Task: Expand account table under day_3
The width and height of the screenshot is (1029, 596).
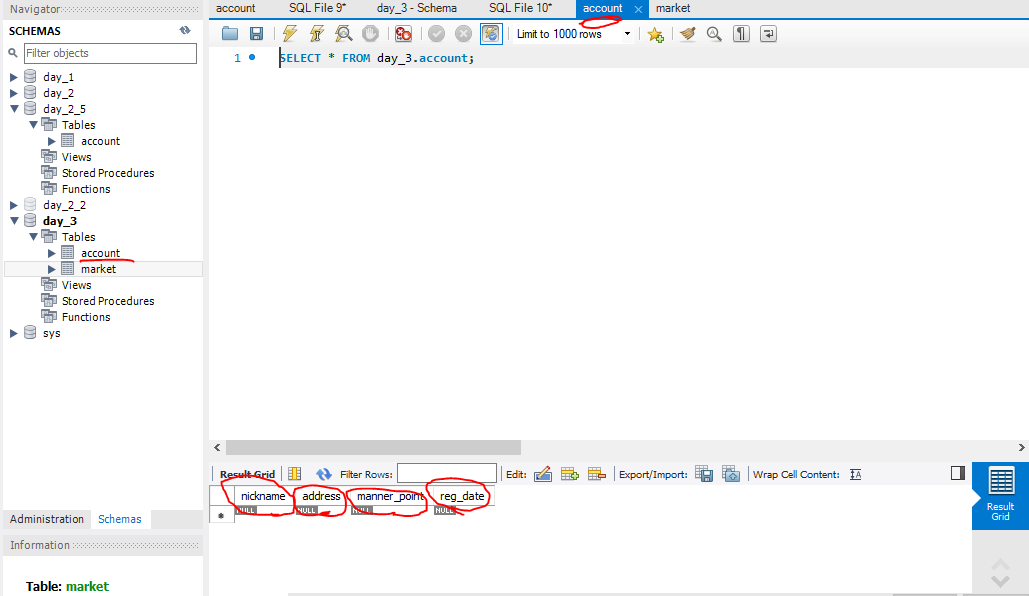Action: point(52,253)
